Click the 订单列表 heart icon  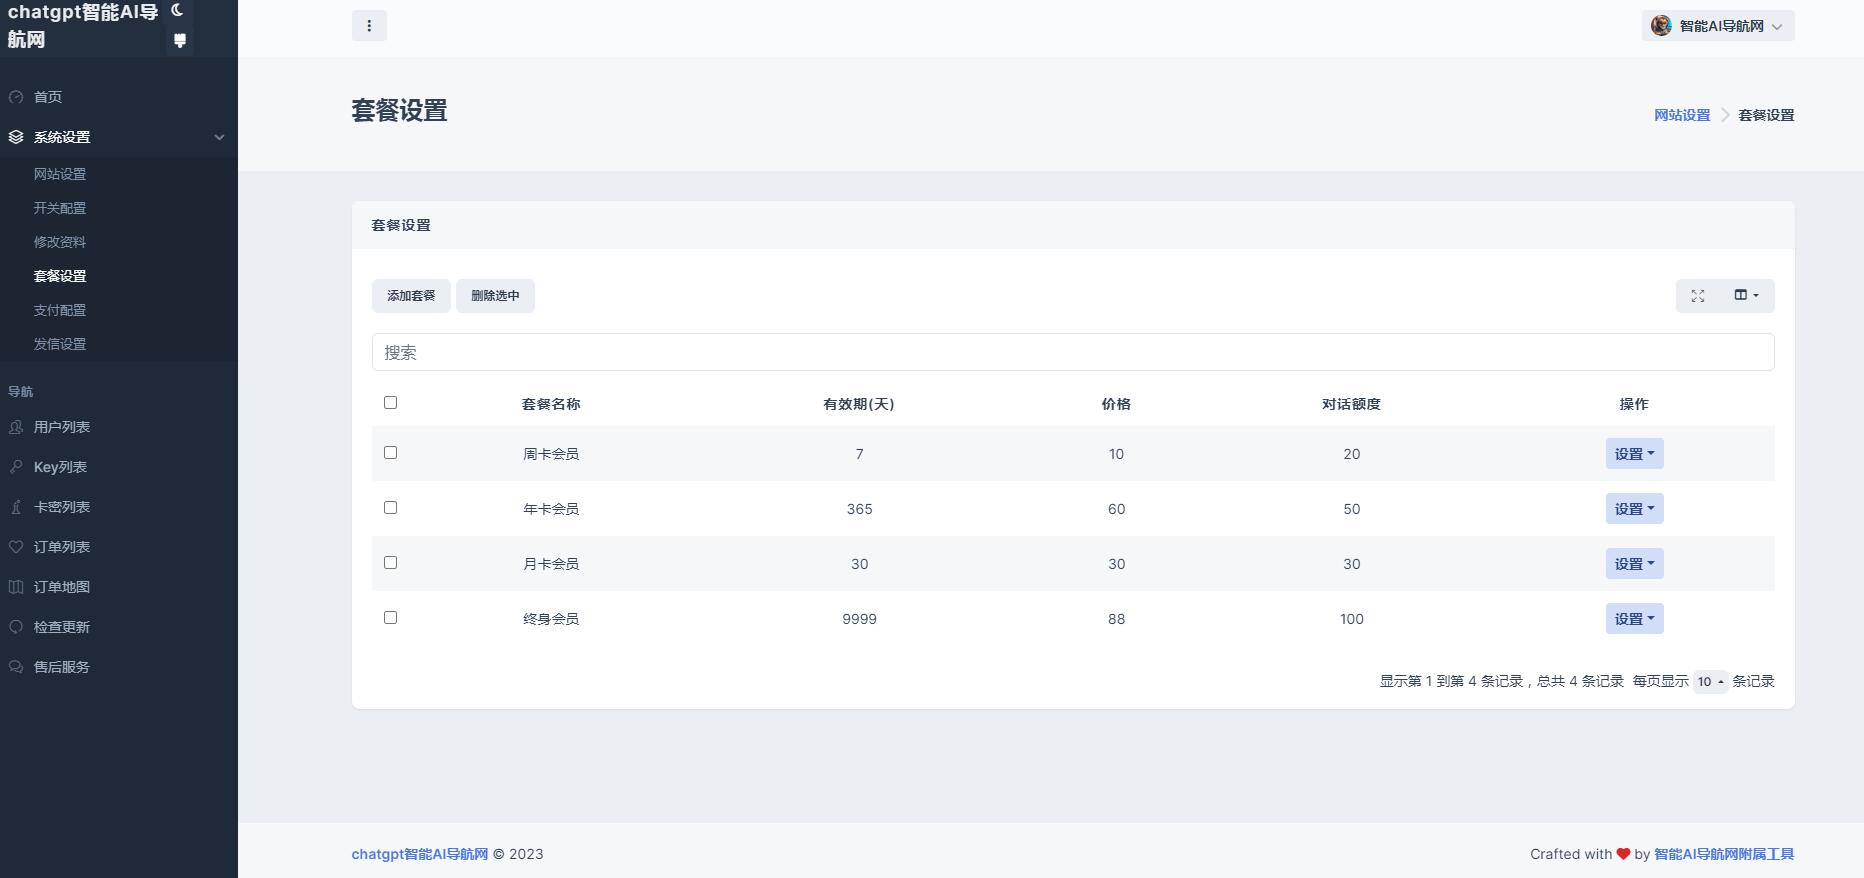pyautogui.click(x=16, y=547)
